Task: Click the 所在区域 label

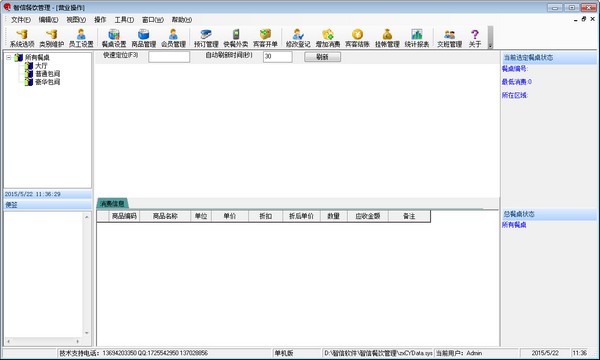Action: (515, 95)
